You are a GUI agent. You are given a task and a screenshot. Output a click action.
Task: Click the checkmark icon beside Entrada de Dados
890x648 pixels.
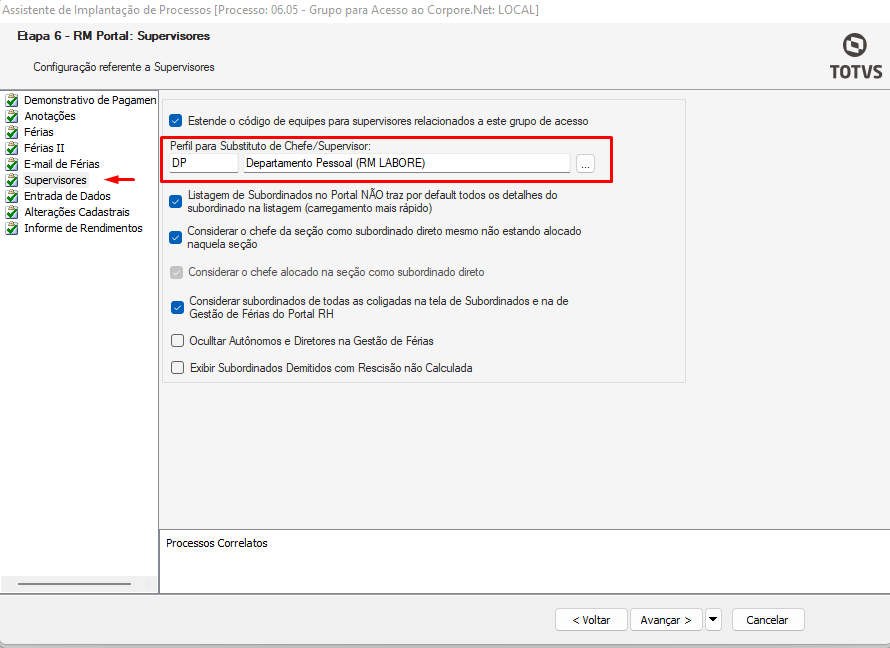coord(12,196)
